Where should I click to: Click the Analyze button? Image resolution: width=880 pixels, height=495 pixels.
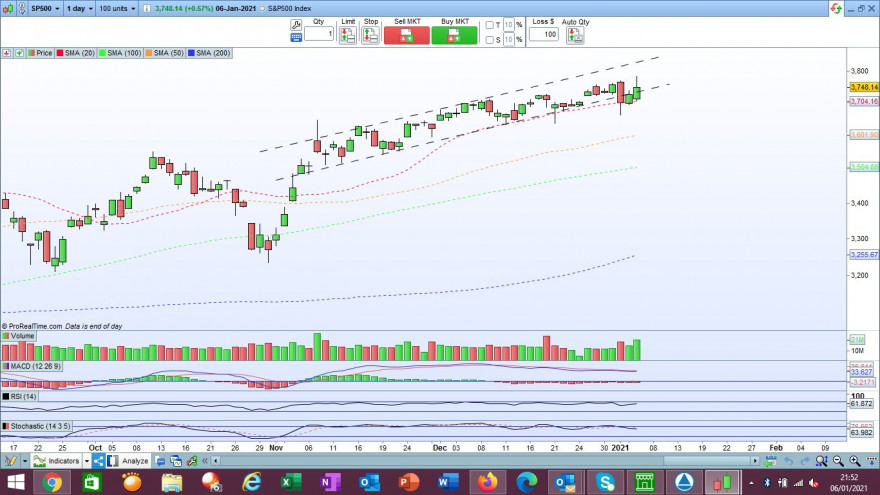pyautogui.click(x=129, y=461)
